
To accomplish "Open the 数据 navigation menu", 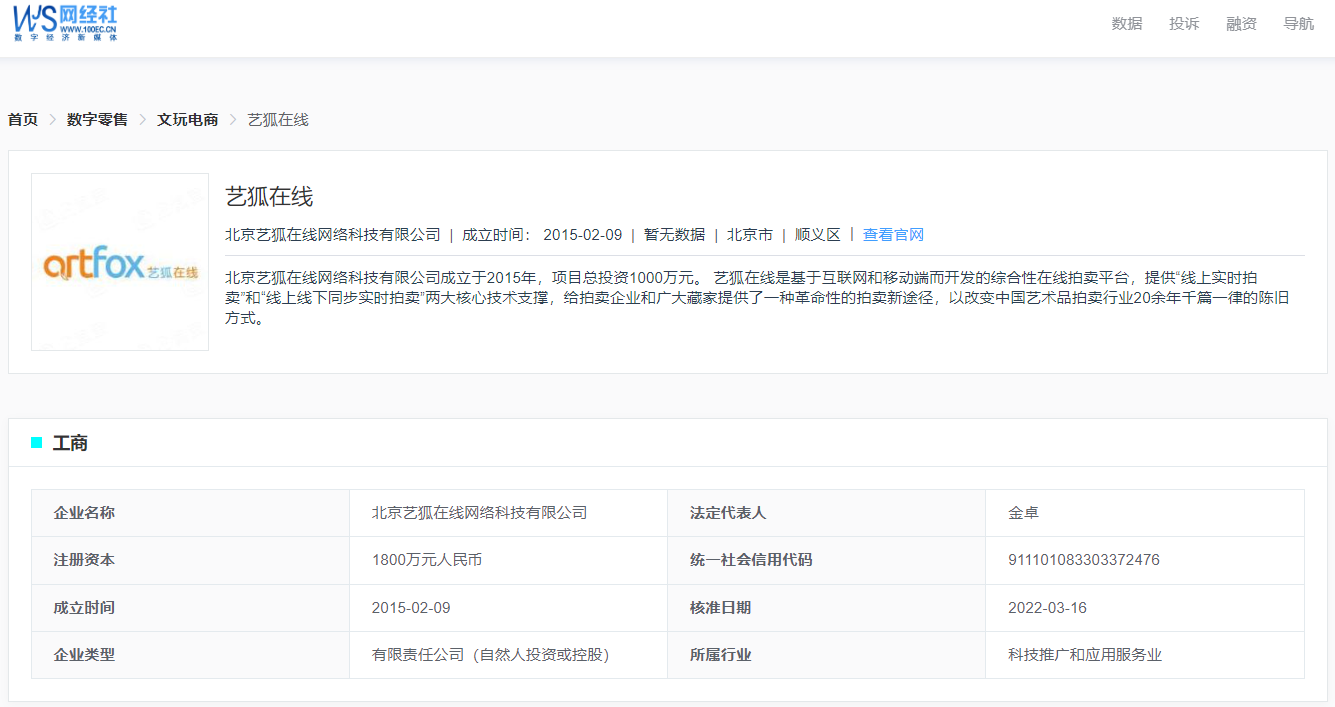I will [1127, 23].
